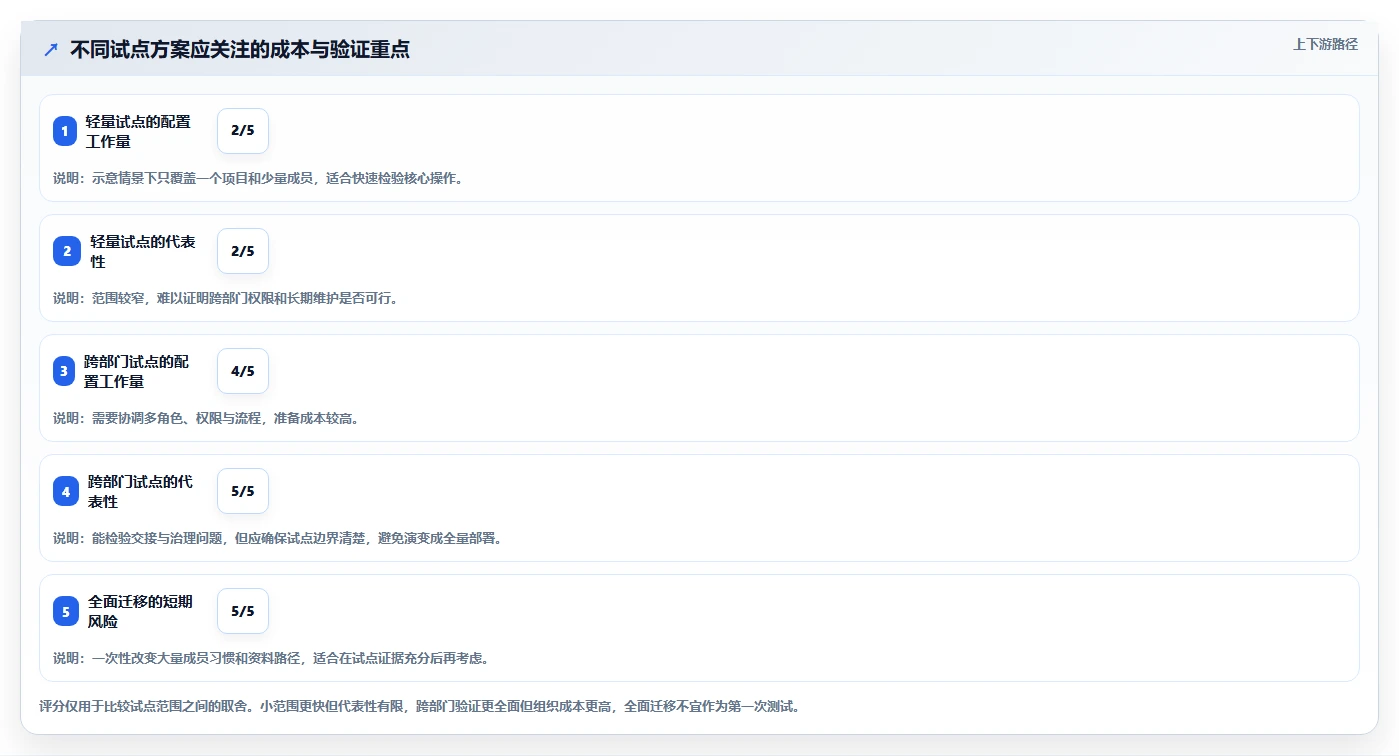Select the title 轻量试点的代表性
Screen dimensions: 1399x756
[143, 251]
